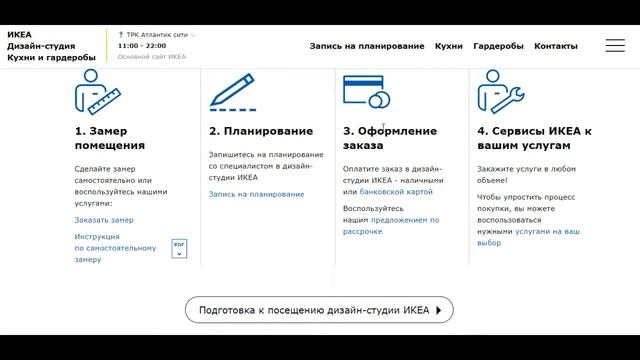Click the 1. Замер помещения heading

click(x=110, y=138)
